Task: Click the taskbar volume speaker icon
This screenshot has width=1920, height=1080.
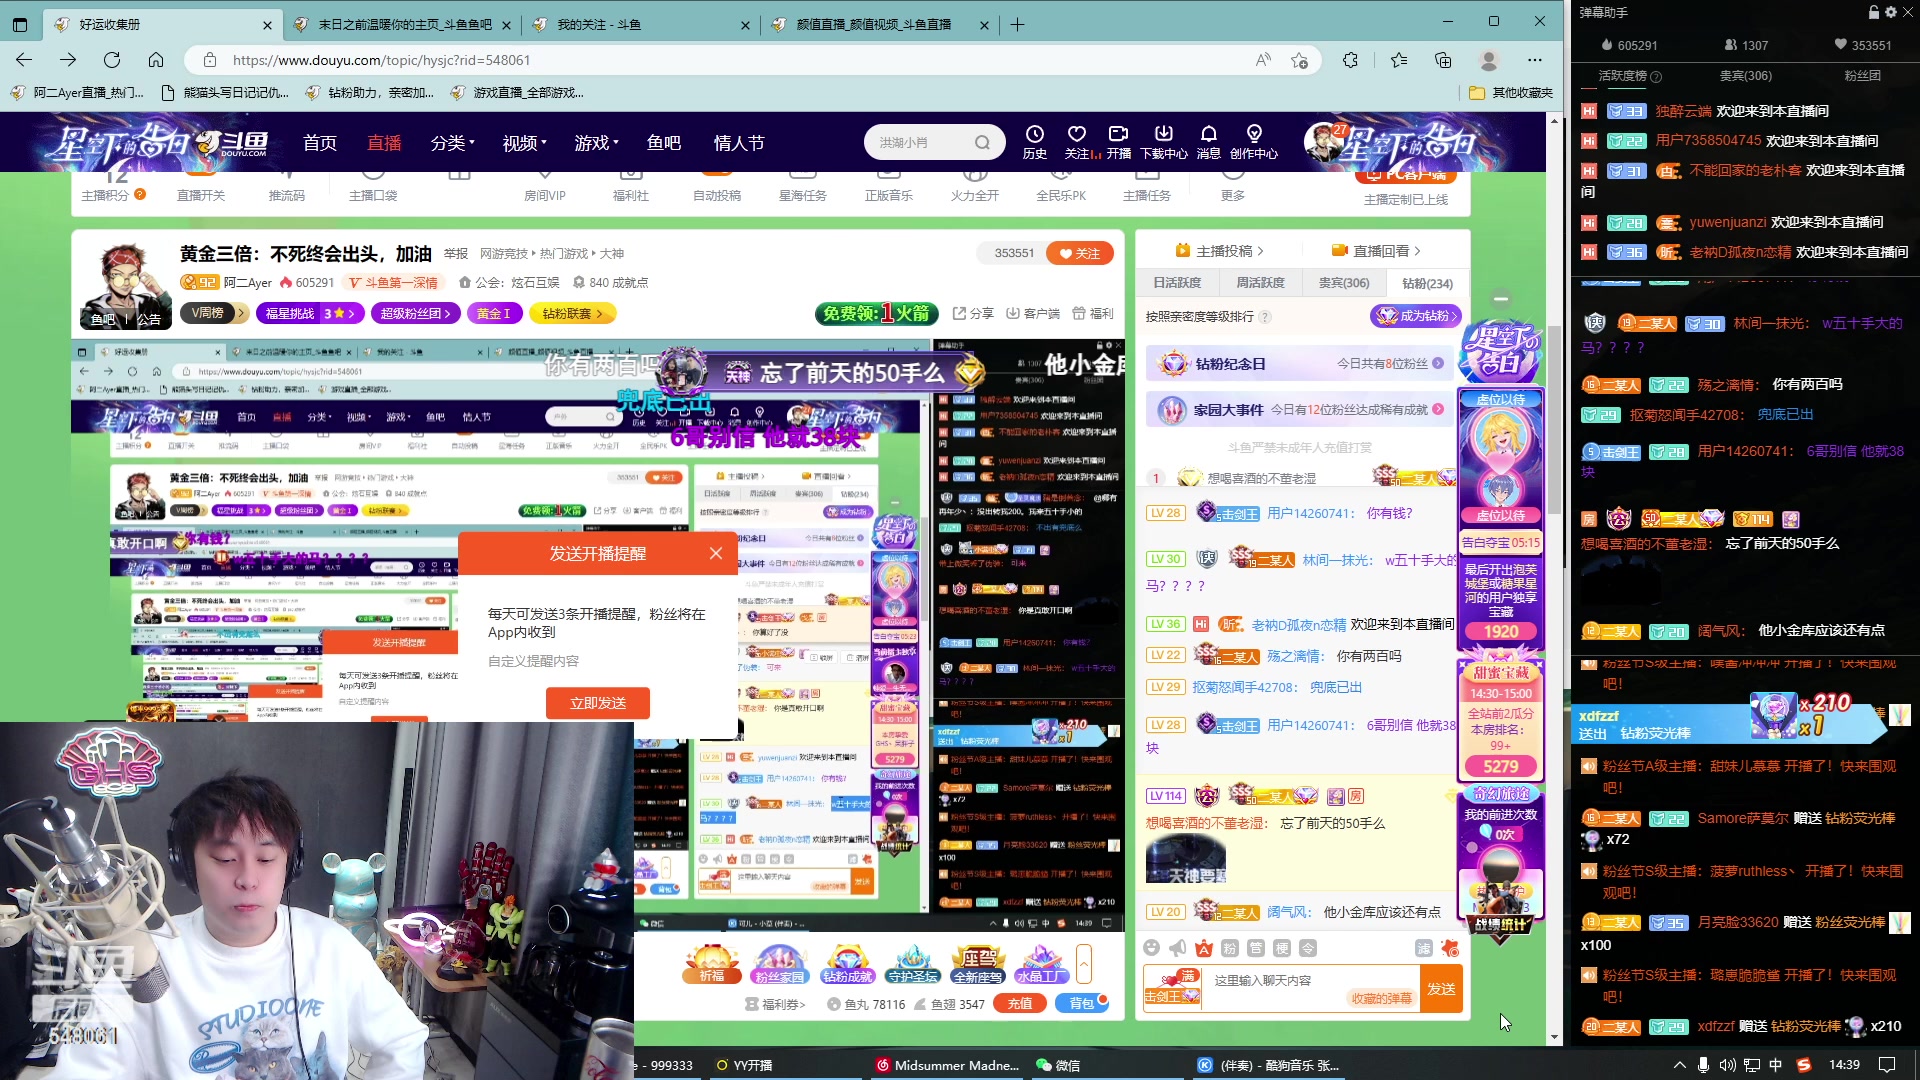Action: tap(1727, 1065)
